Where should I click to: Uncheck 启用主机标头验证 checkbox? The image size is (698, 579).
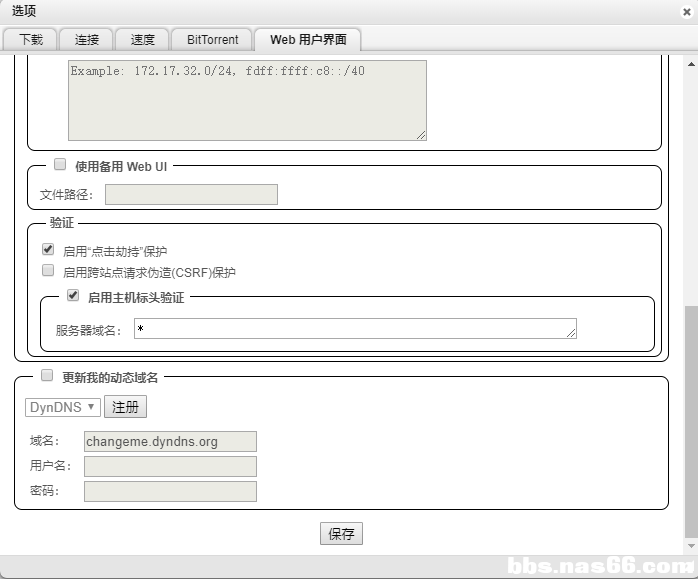point(73,296)
